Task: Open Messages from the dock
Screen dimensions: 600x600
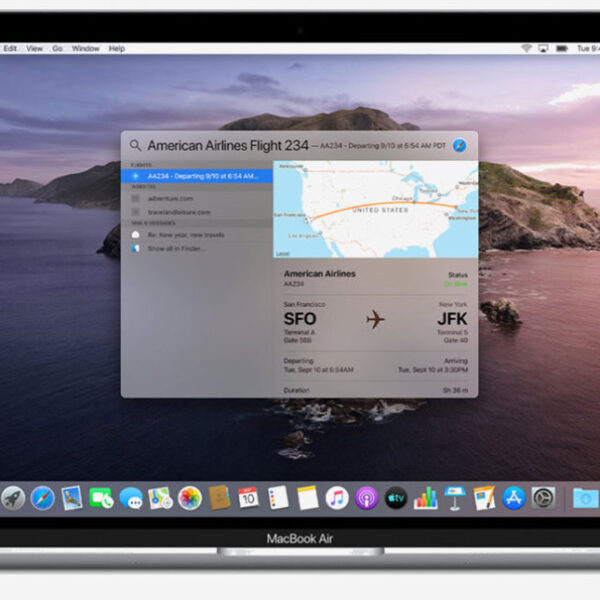Action: click(x=131, y=498)
